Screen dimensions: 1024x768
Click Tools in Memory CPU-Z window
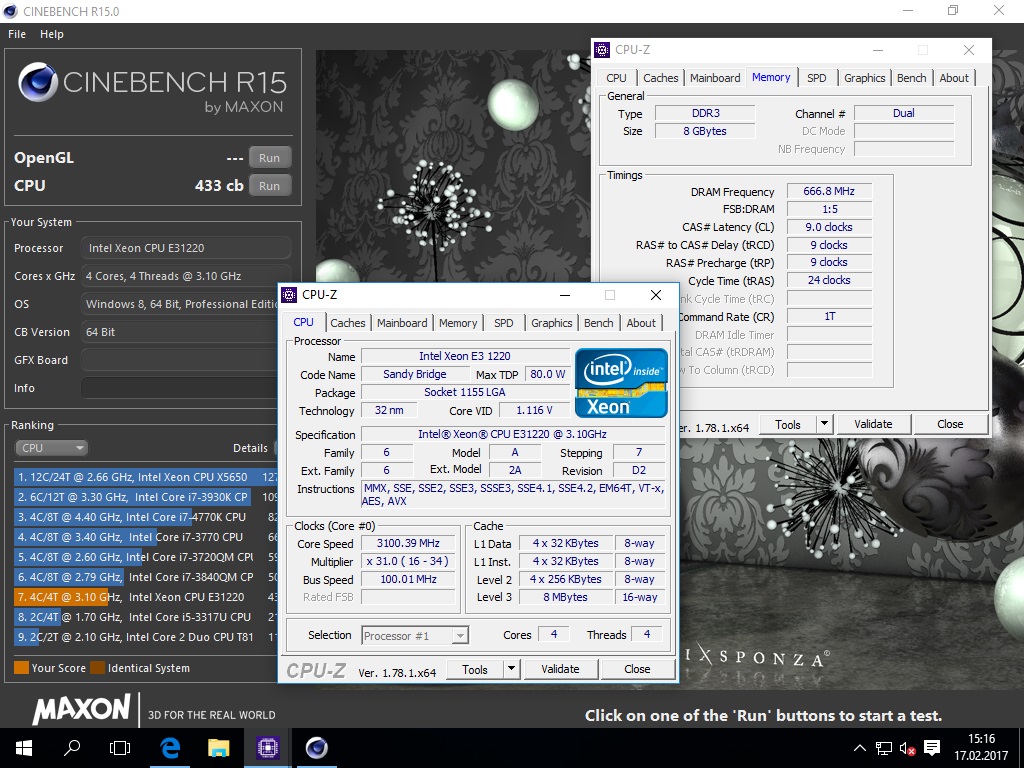point(788,424)
